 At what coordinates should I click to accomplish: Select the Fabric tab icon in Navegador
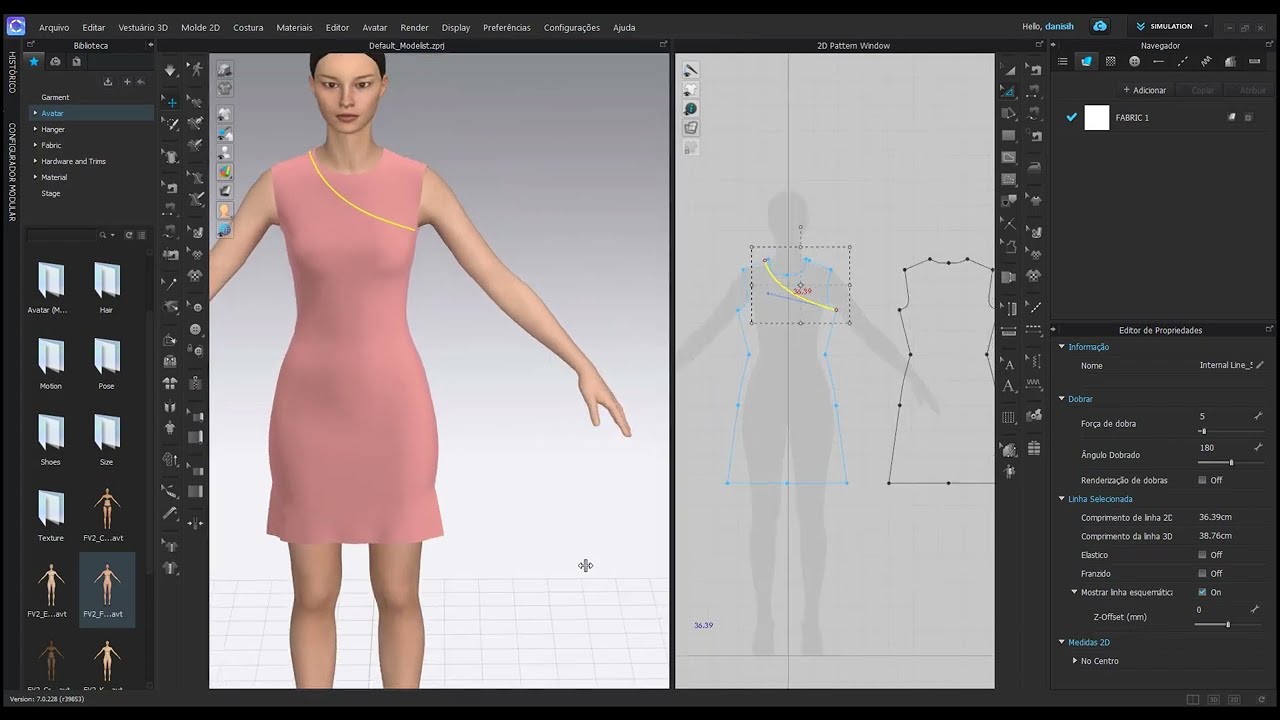[1086, 61]
